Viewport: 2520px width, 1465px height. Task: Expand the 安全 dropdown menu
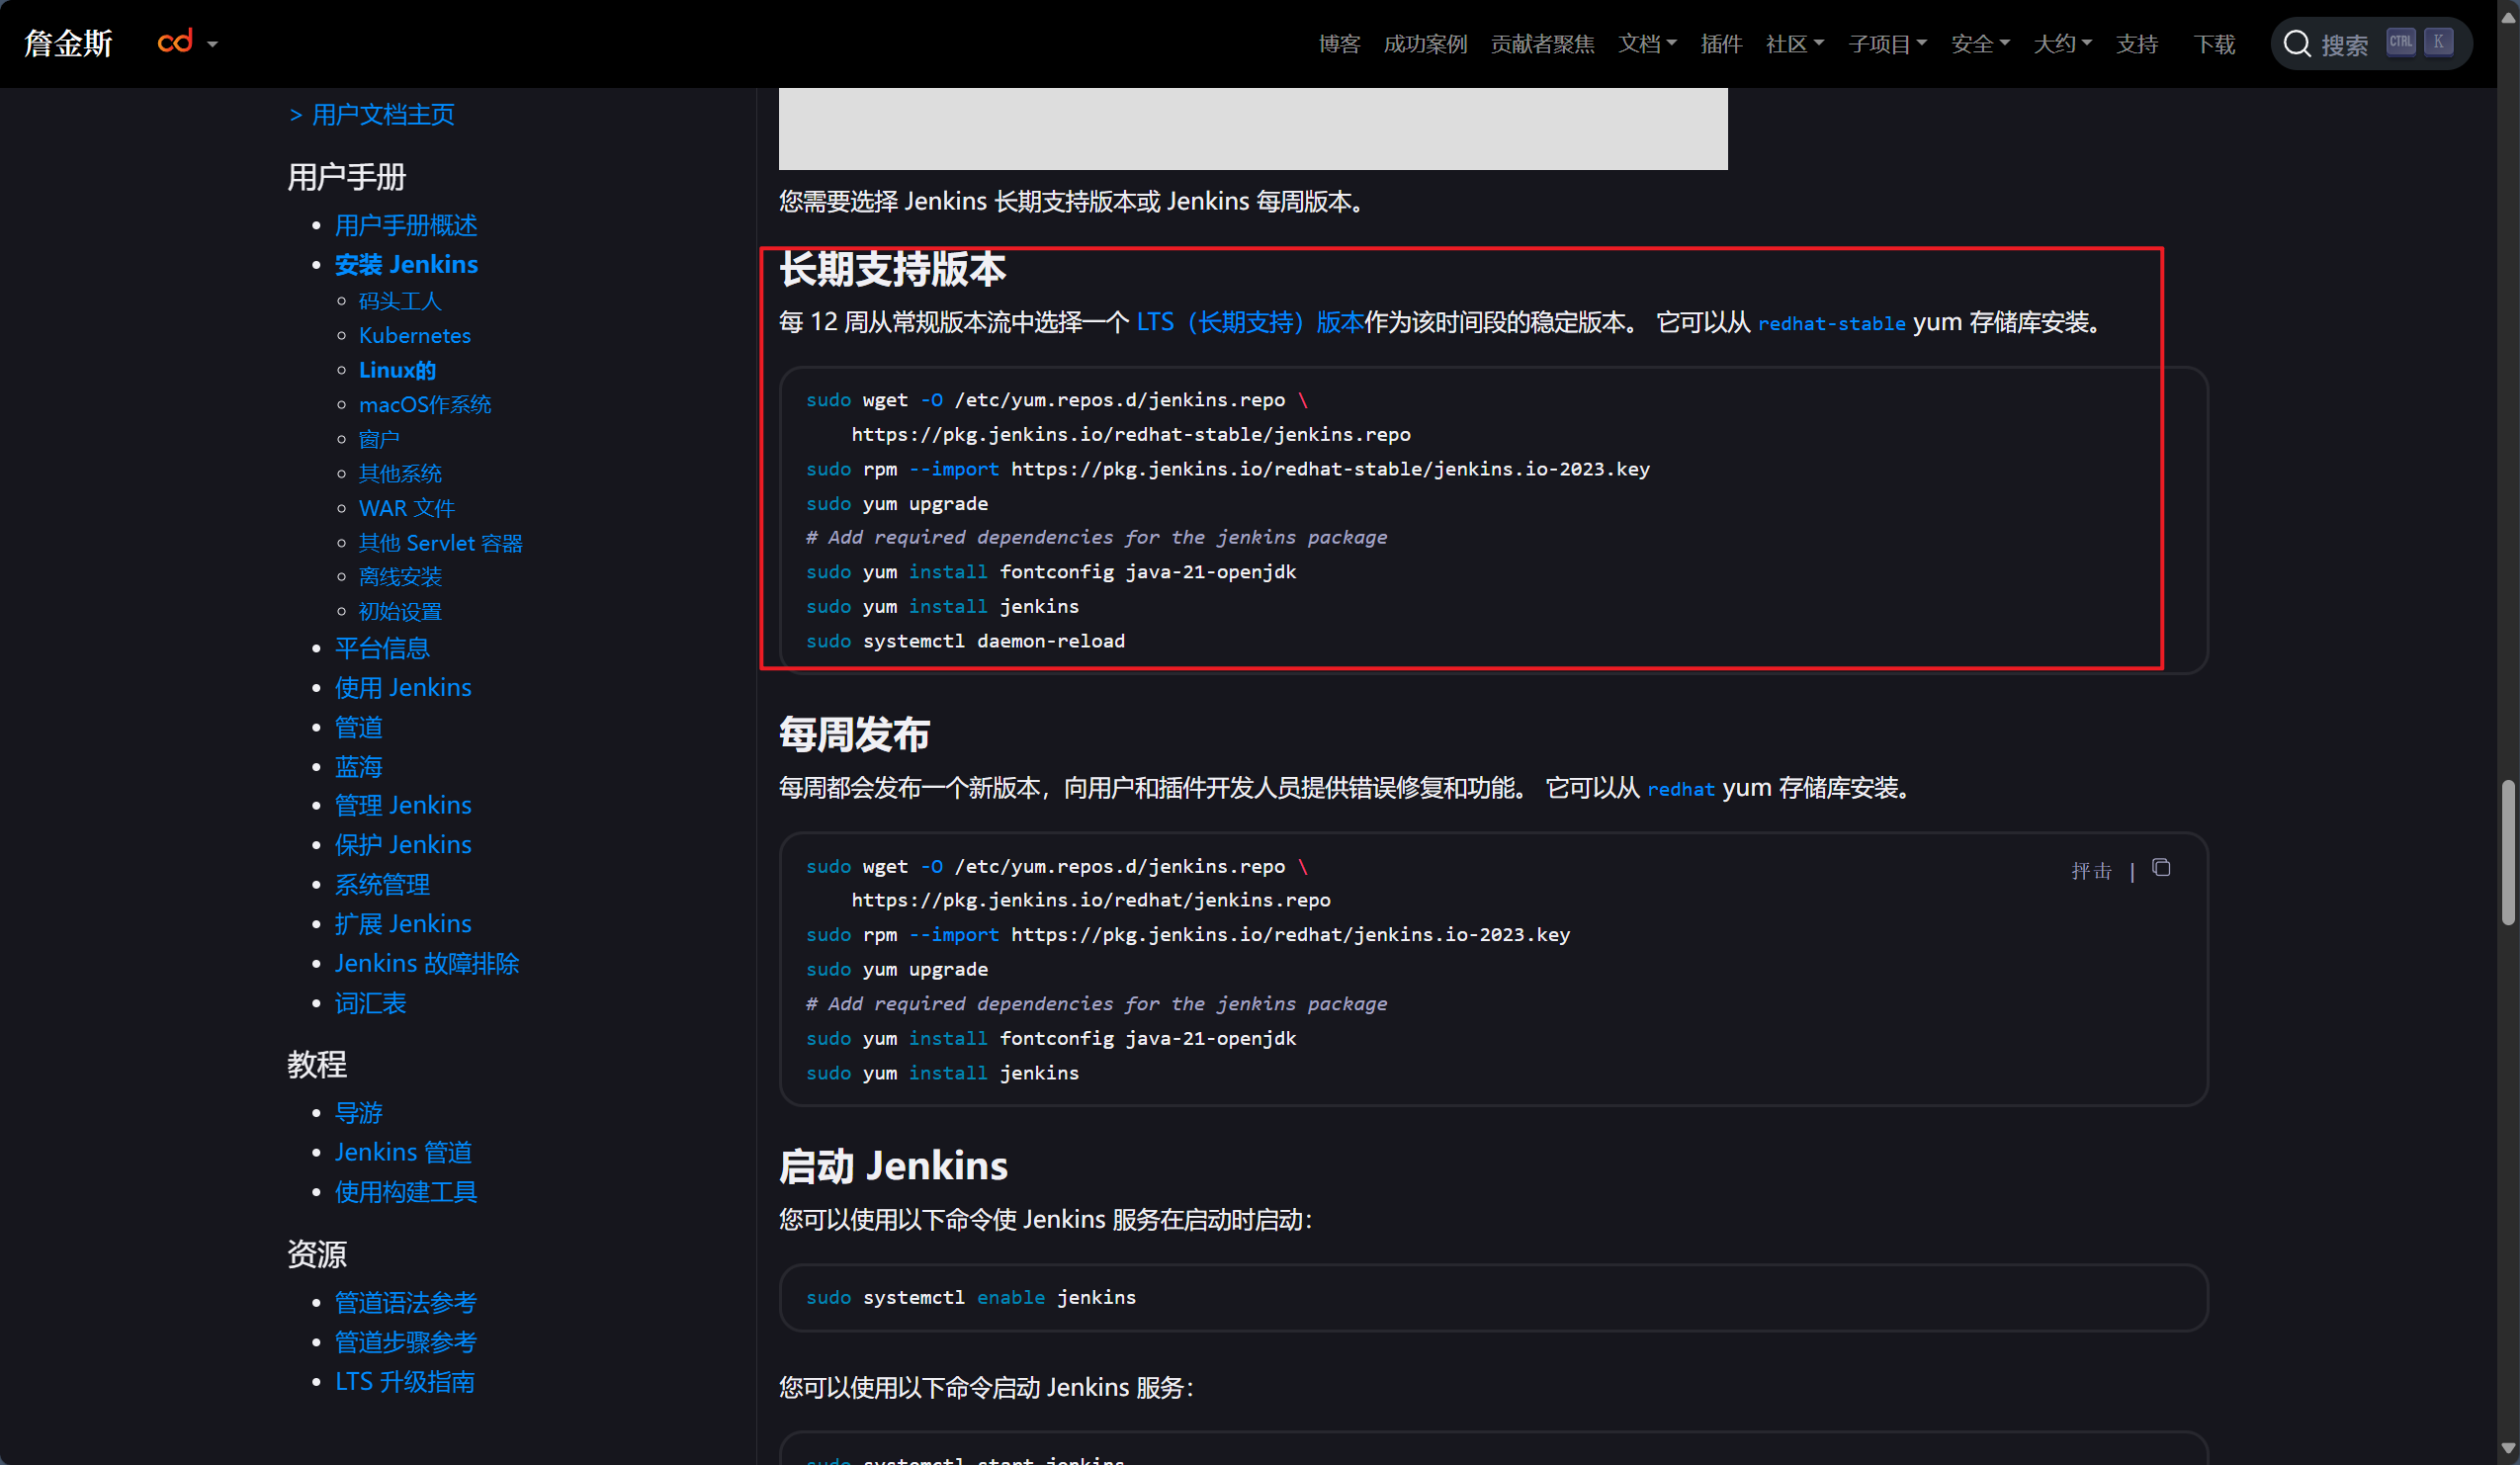click(x=1980, y=44)
